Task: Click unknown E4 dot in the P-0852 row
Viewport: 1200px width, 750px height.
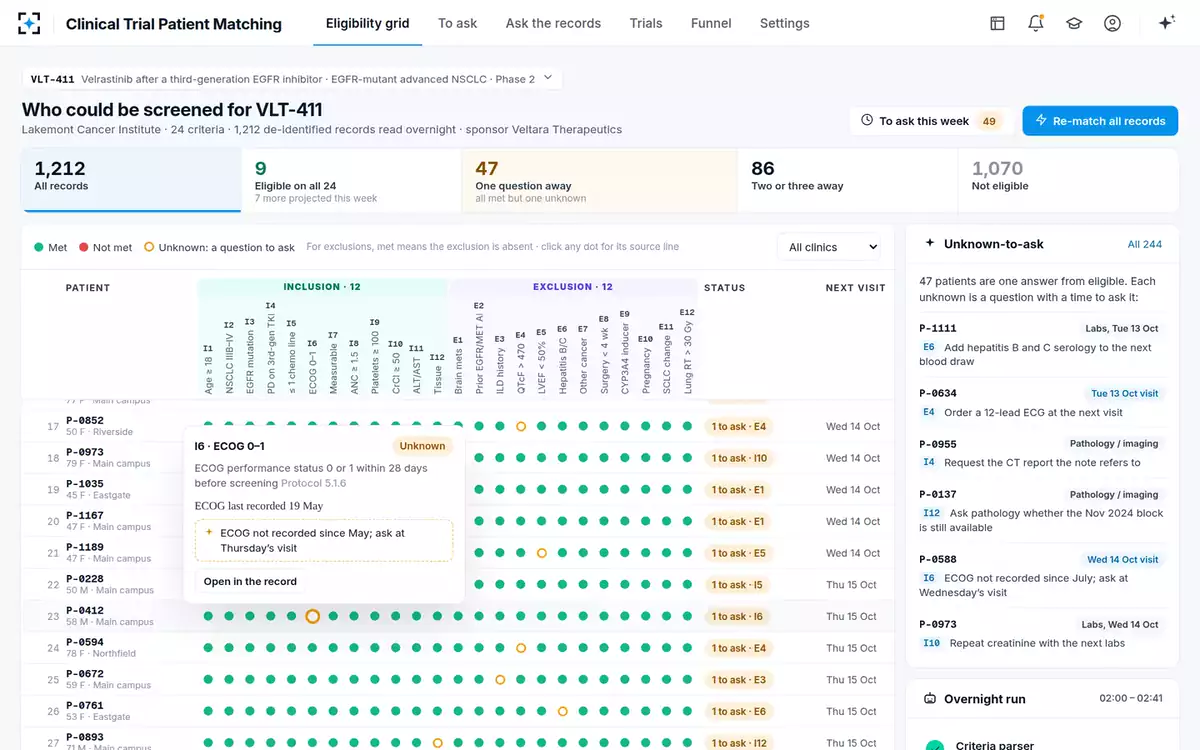Action: 520,426
